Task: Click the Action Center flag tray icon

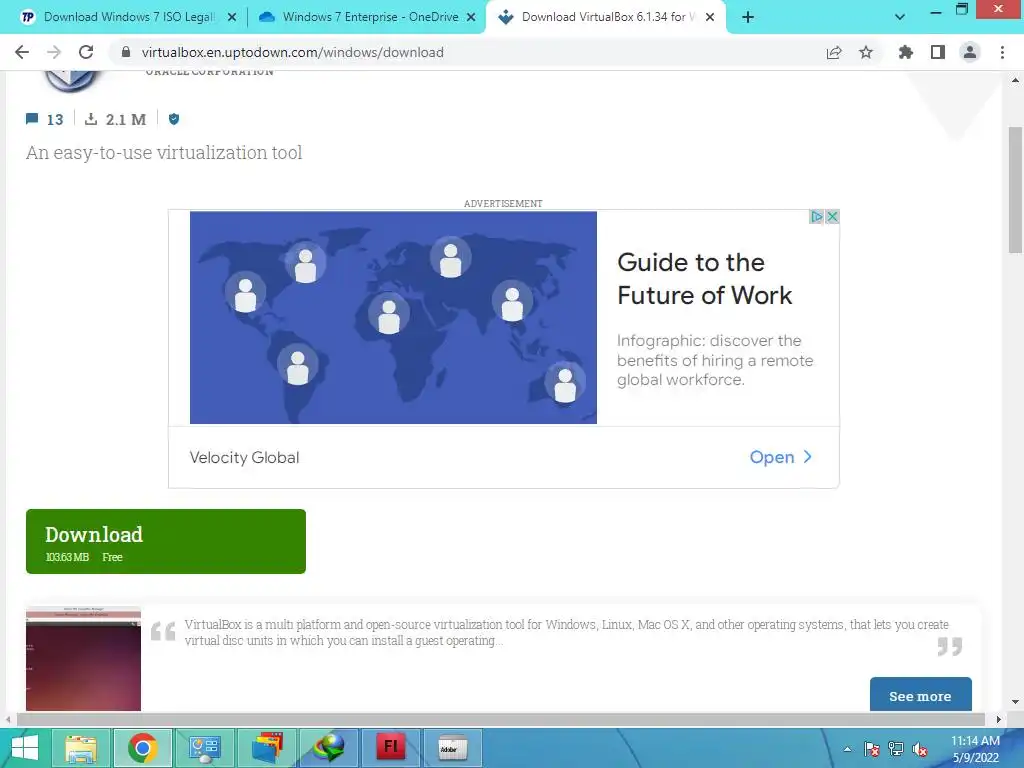Action: click(x=872, y=749)
